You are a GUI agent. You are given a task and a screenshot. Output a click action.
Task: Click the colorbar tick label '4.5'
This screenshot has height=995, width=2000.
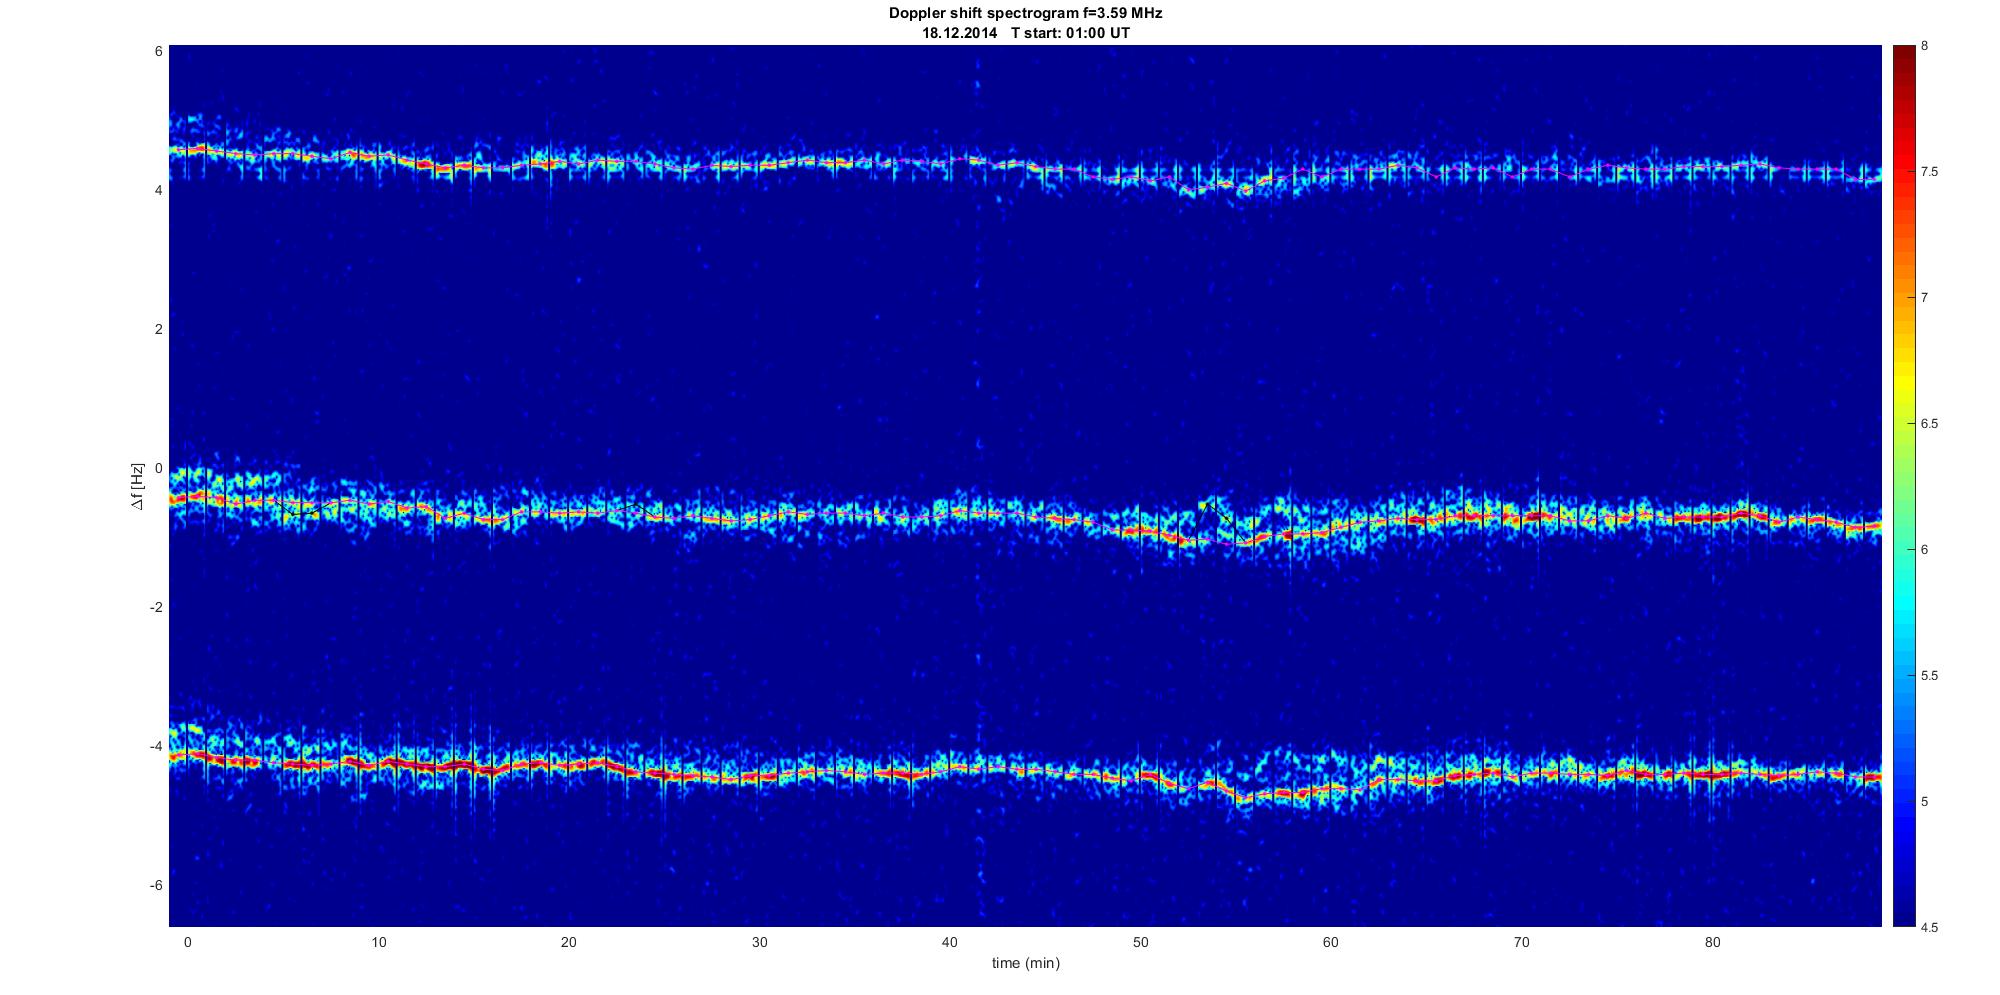1929,927
